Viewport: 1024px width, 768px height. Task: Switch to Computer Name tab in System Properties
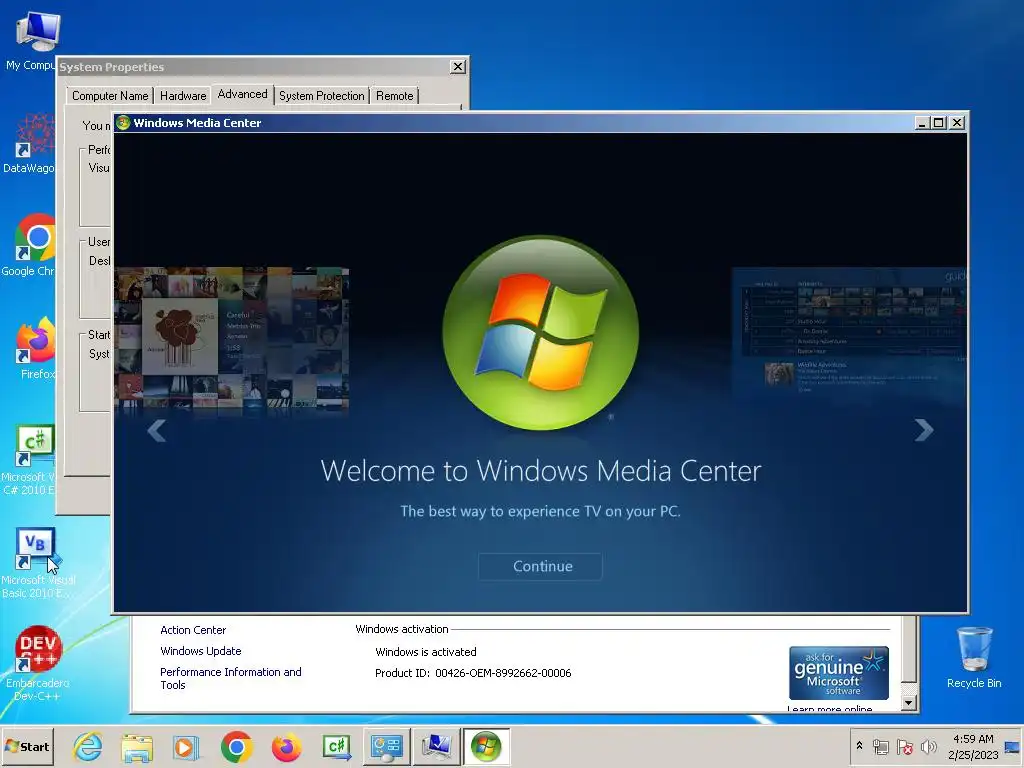coord(110,96)
